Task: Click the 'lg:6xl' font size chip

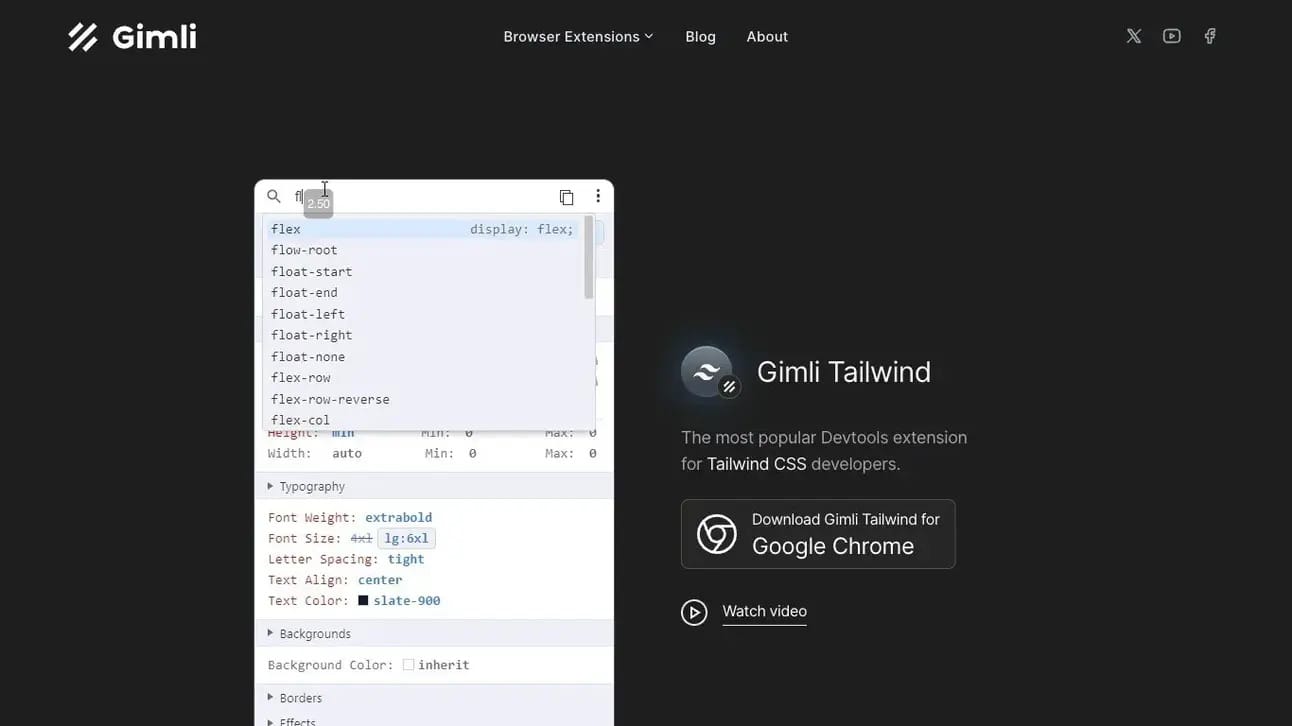Action: tap(406, 538)
